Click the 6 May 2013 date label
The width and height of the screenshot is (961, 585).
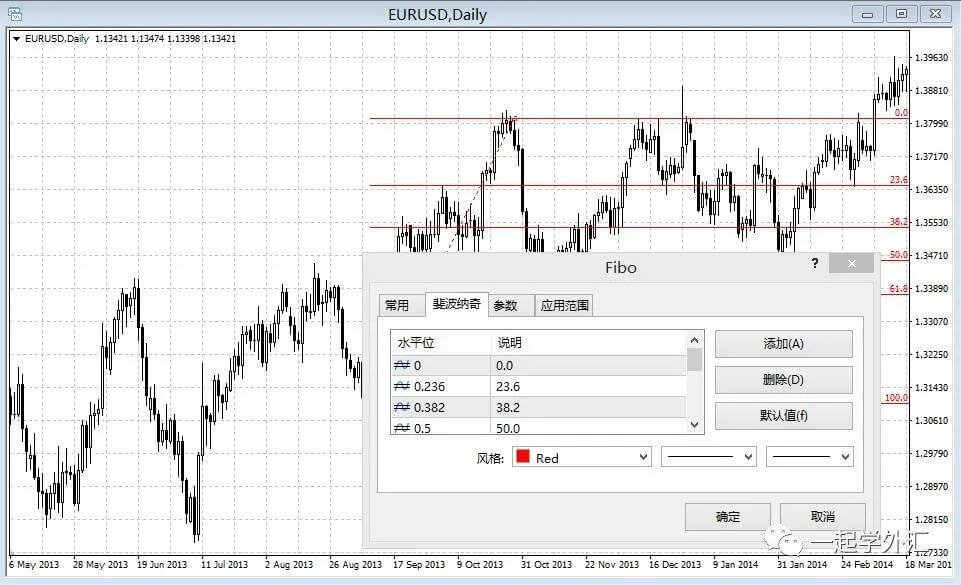coord(34,564)
